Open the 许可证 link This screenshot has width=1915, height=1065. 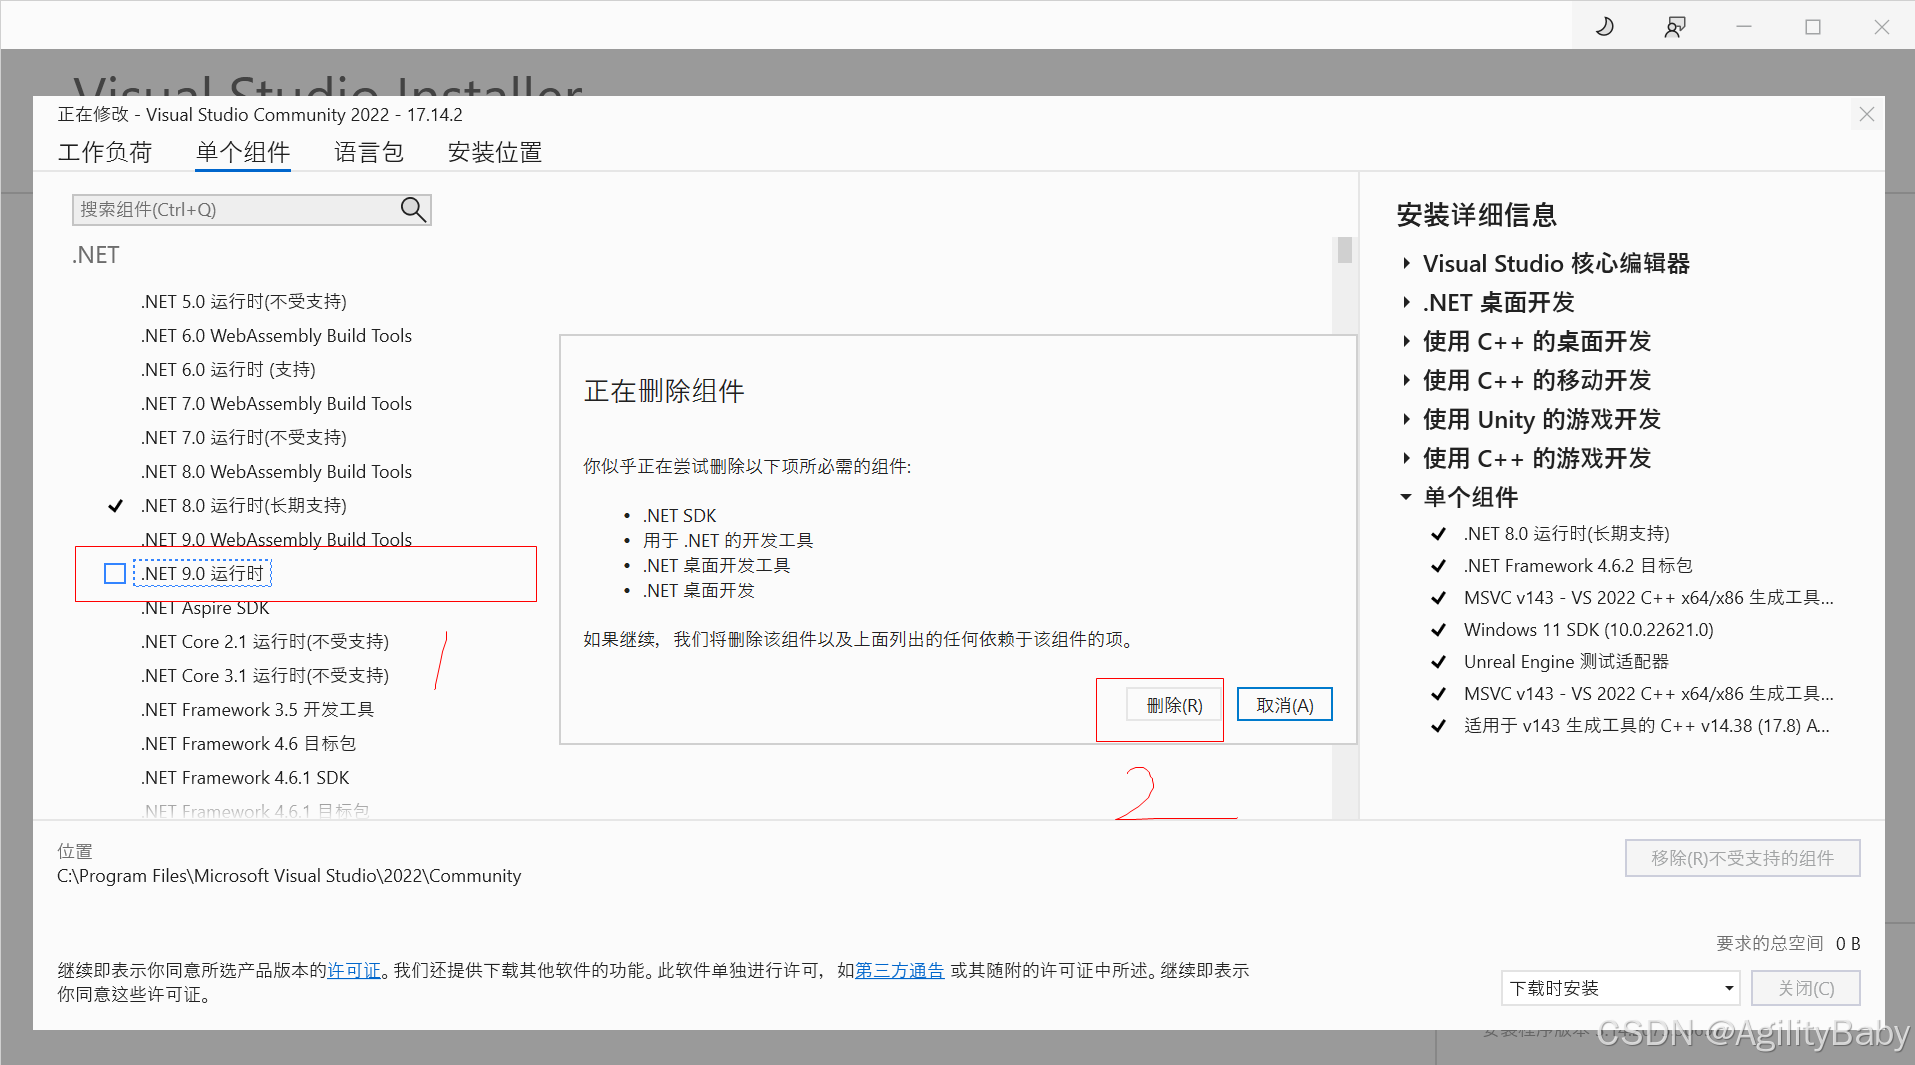click(354, 970)
